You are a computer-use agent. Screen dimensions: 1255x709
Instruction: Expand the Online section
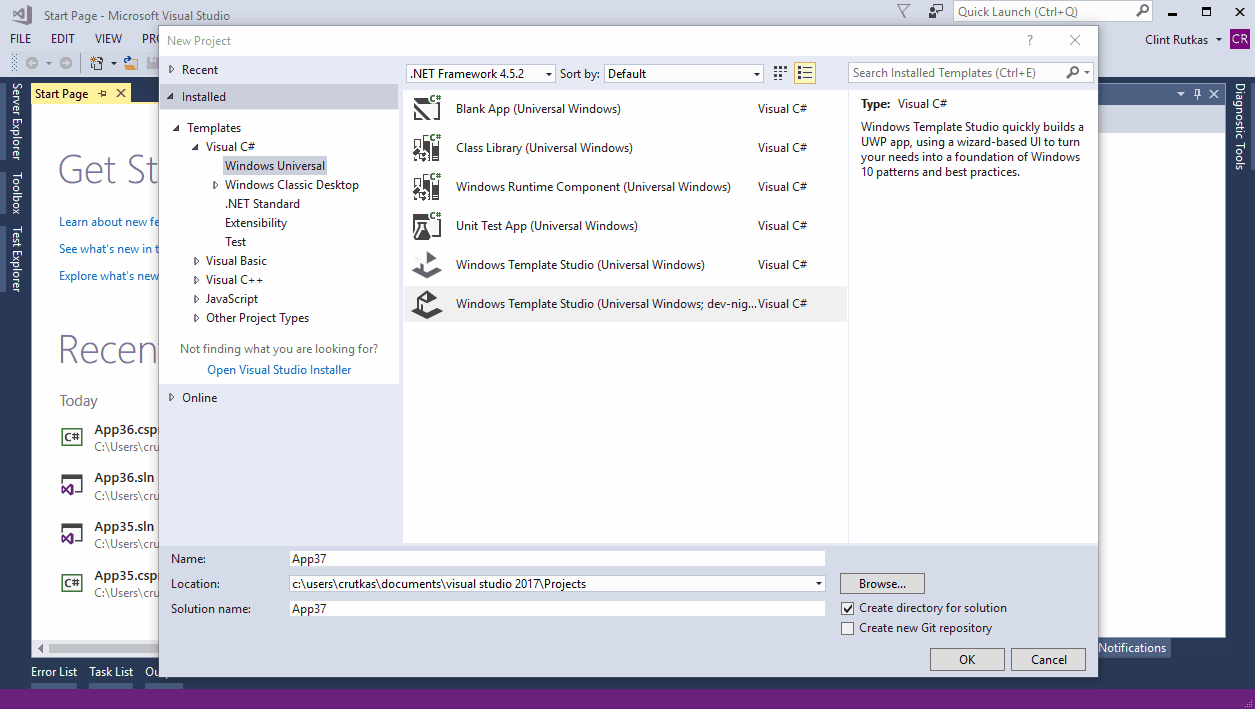[x=172, y=398]
